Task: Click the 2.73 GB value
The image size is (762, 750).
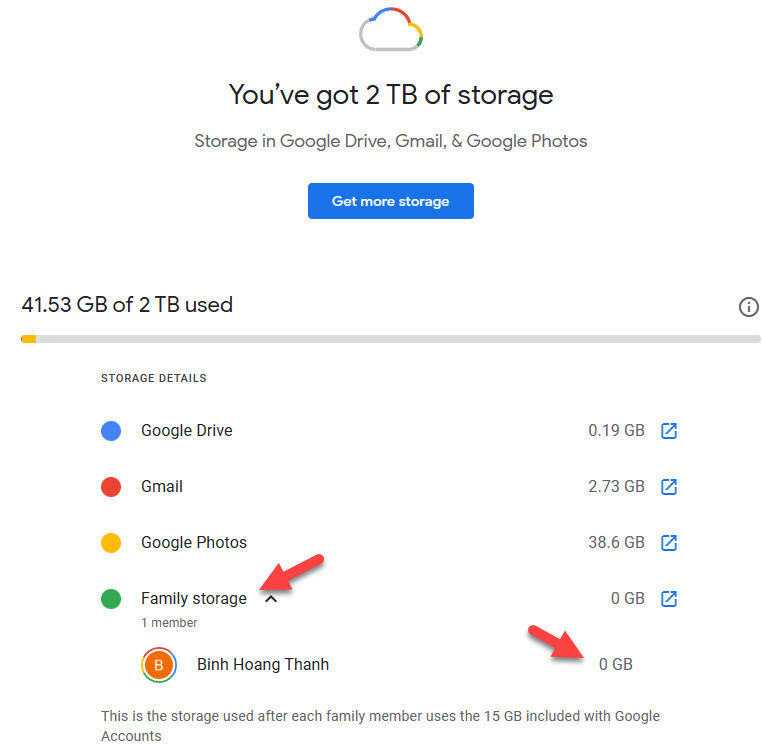Action: click(x=616, y=487)
